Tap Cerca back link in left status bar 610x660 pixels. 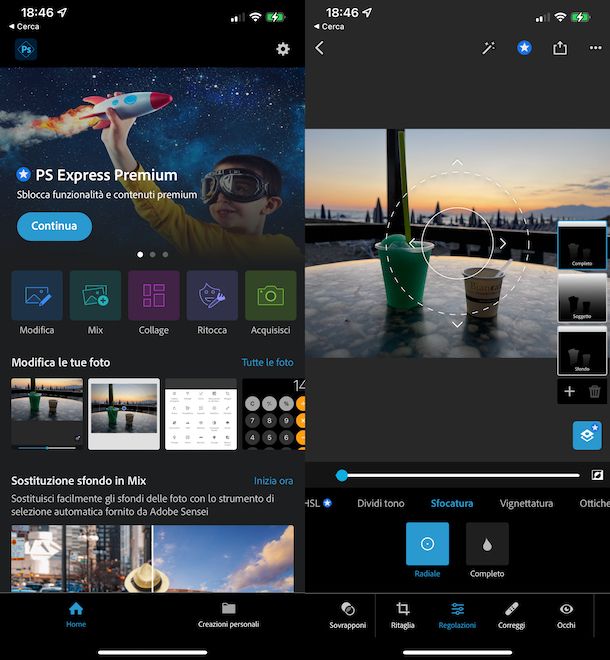[x=24, y=26]
